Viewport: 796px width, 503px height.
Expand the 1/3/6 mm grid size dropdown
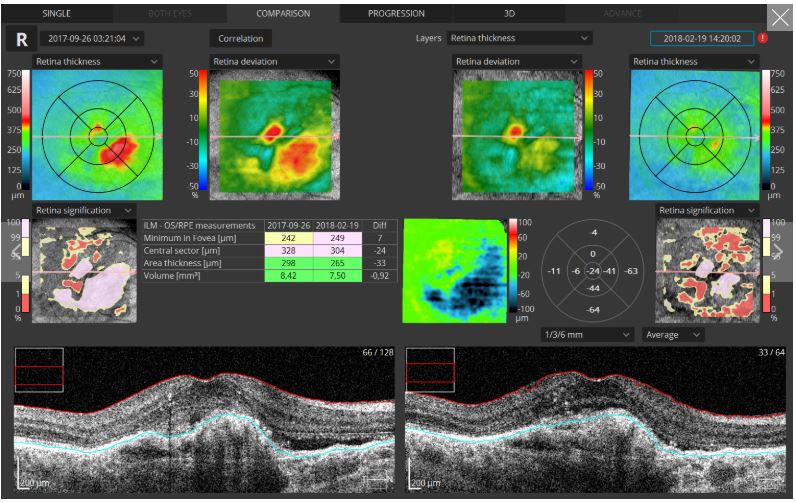[585, 334]
